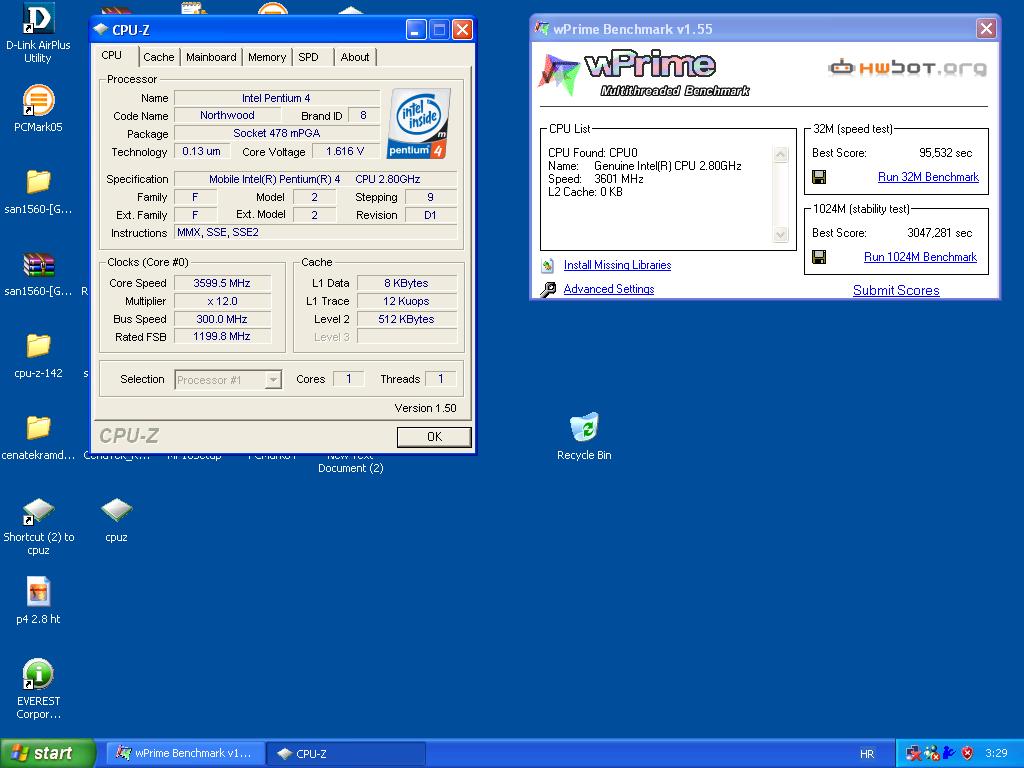Open the Advanced Settings link in wPrime
1024x768 pixels.
click(609, 289)
